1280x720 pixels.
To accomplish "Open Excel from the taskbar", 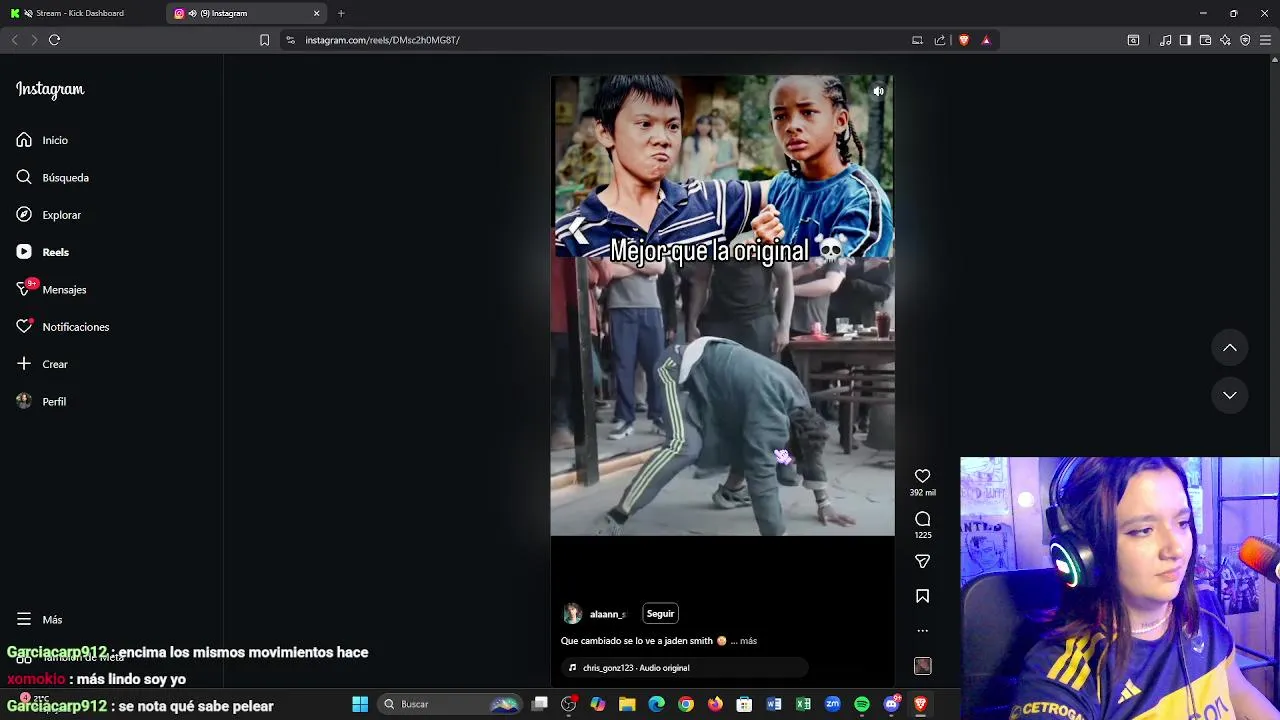I will pyautogui.click(x=803, y=704).
